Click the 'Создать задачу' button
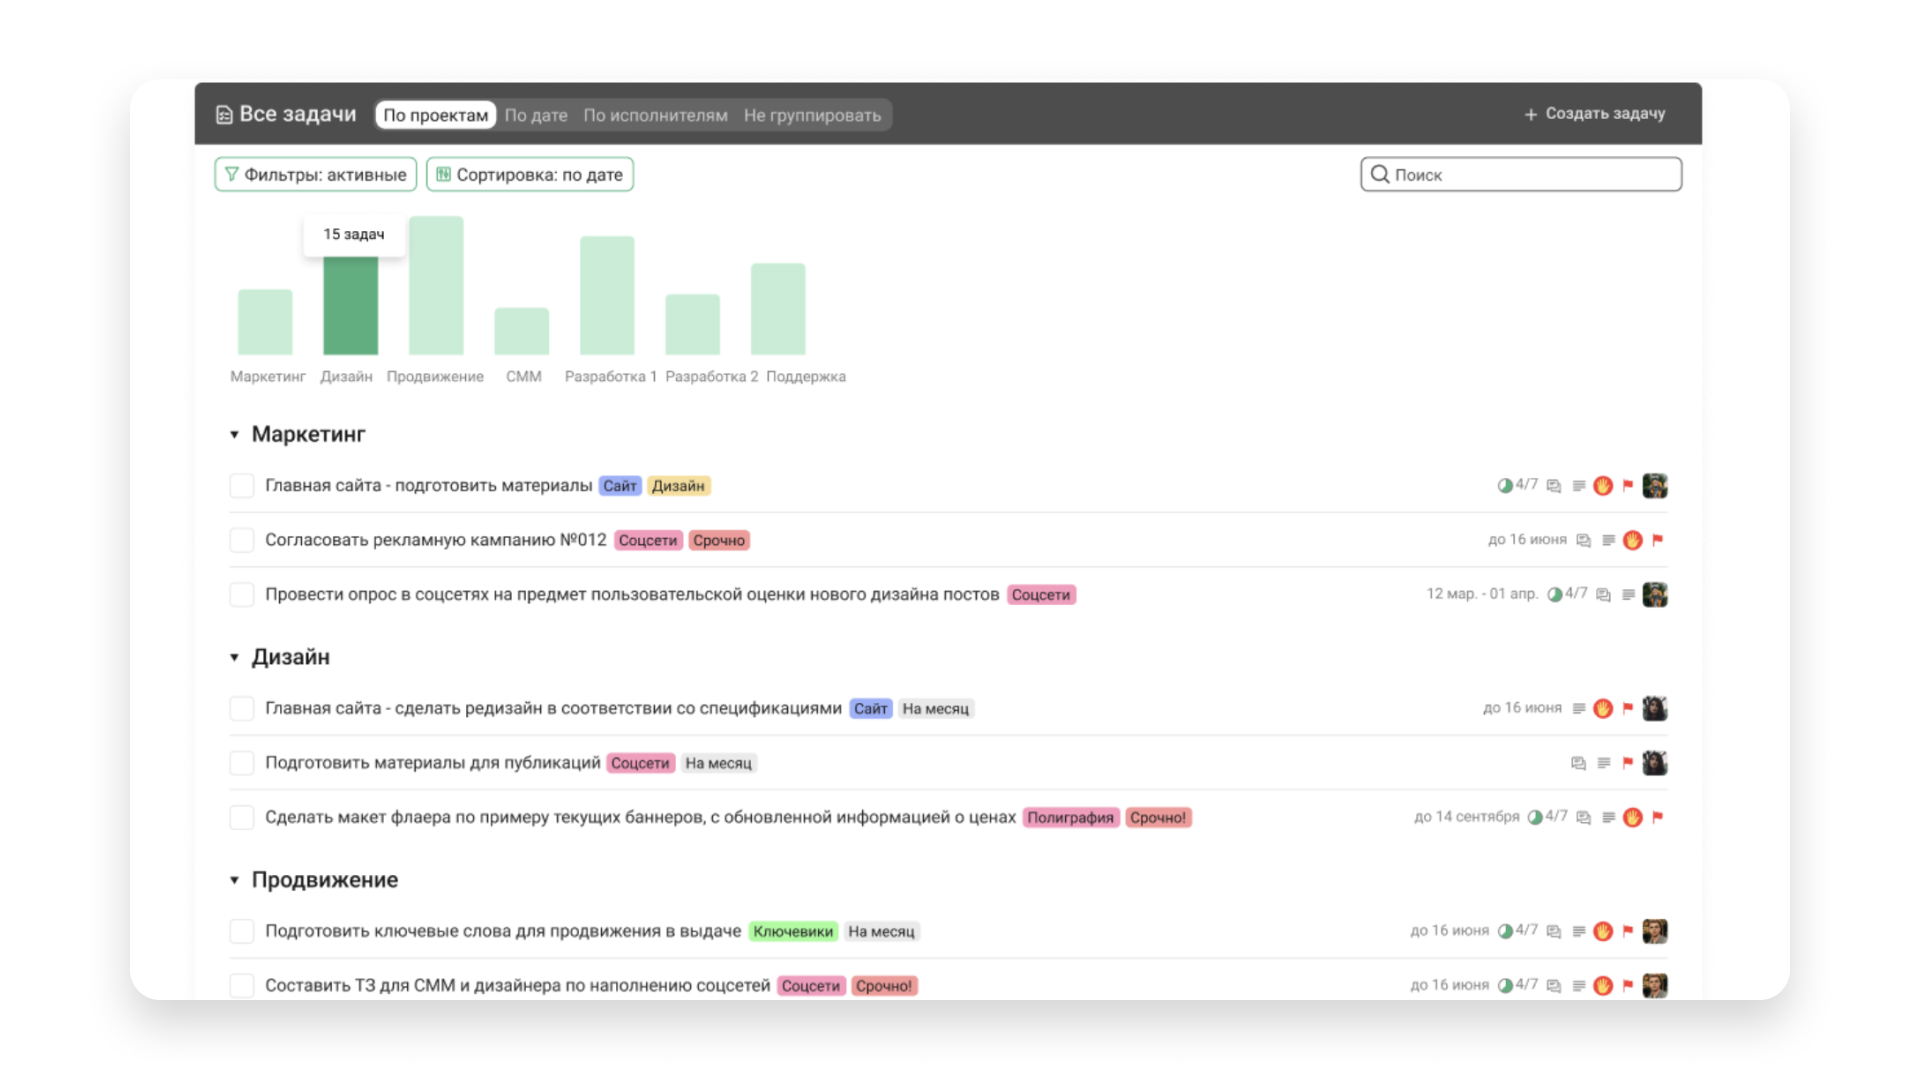Viewport: 1920px width, 1080px height. [1594, 114]
